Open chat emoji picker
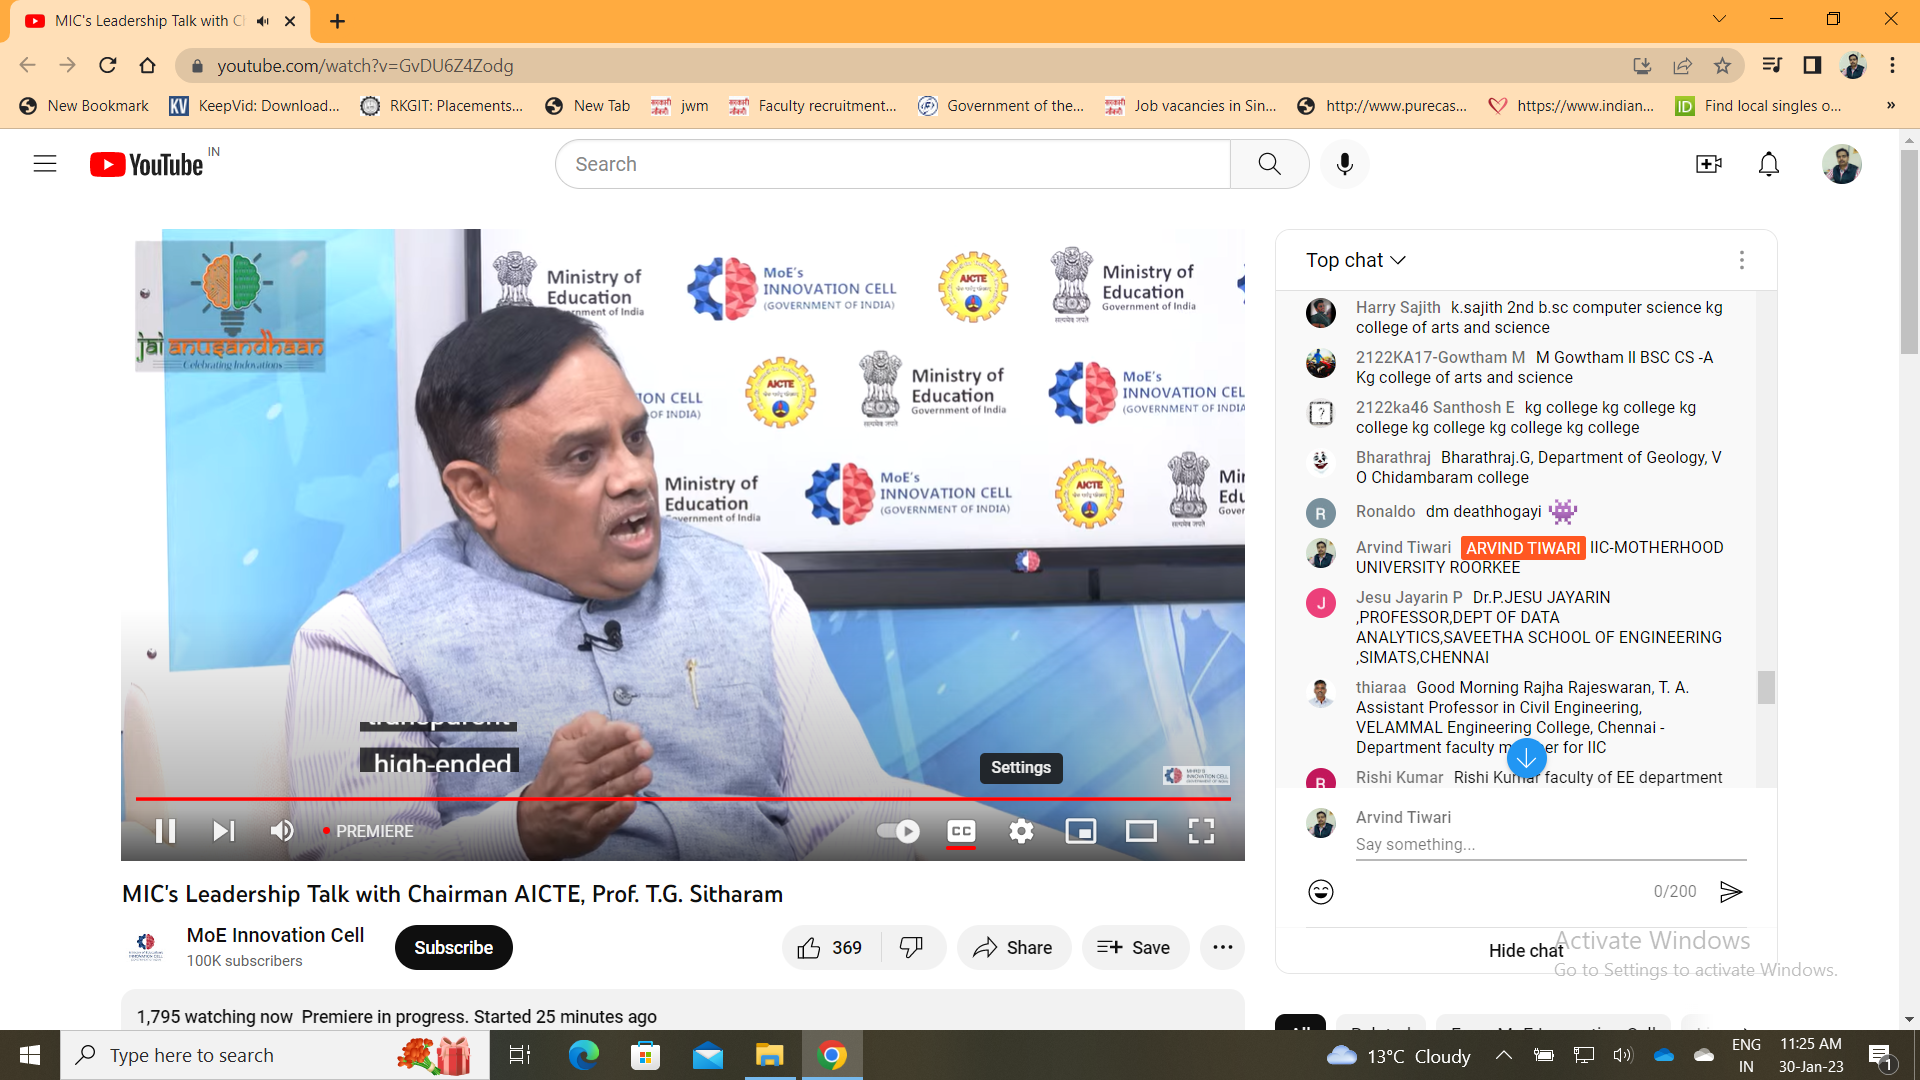 [1321, 891]
